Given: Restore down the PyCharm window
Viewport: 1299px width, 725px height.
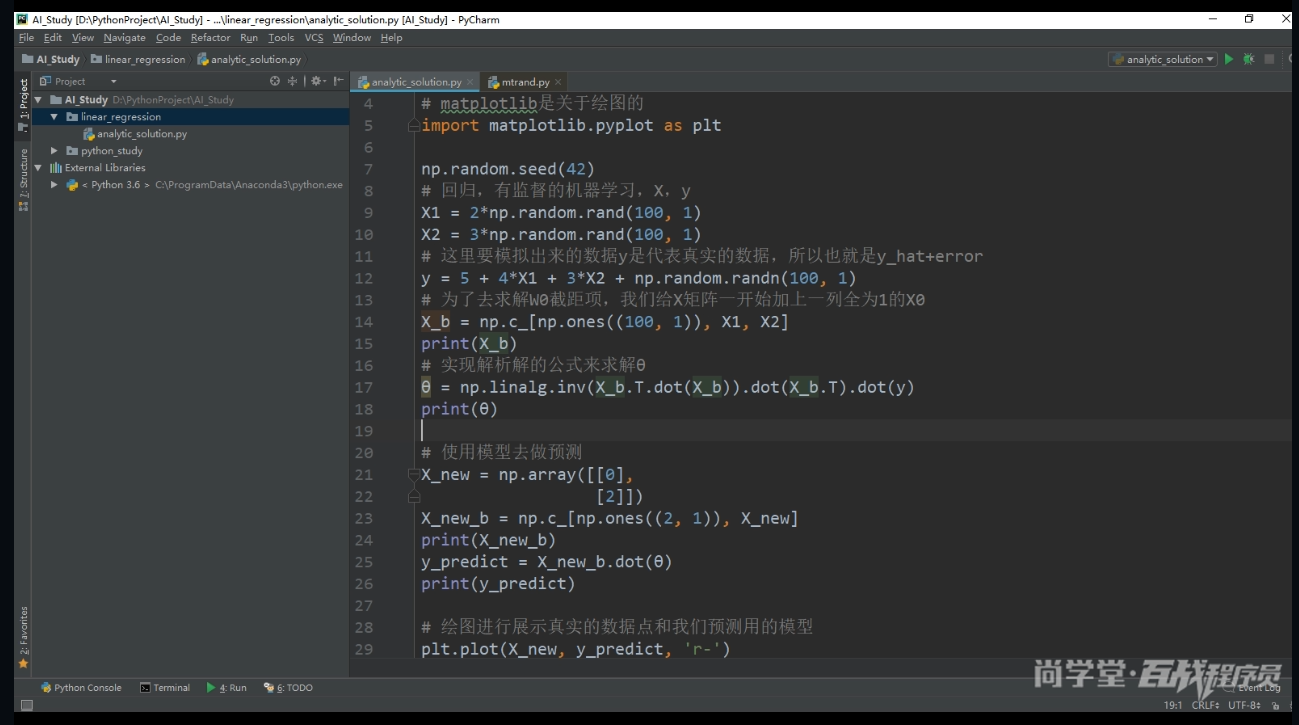Looking at the screenshot, I should click(x=1249, y=19).
